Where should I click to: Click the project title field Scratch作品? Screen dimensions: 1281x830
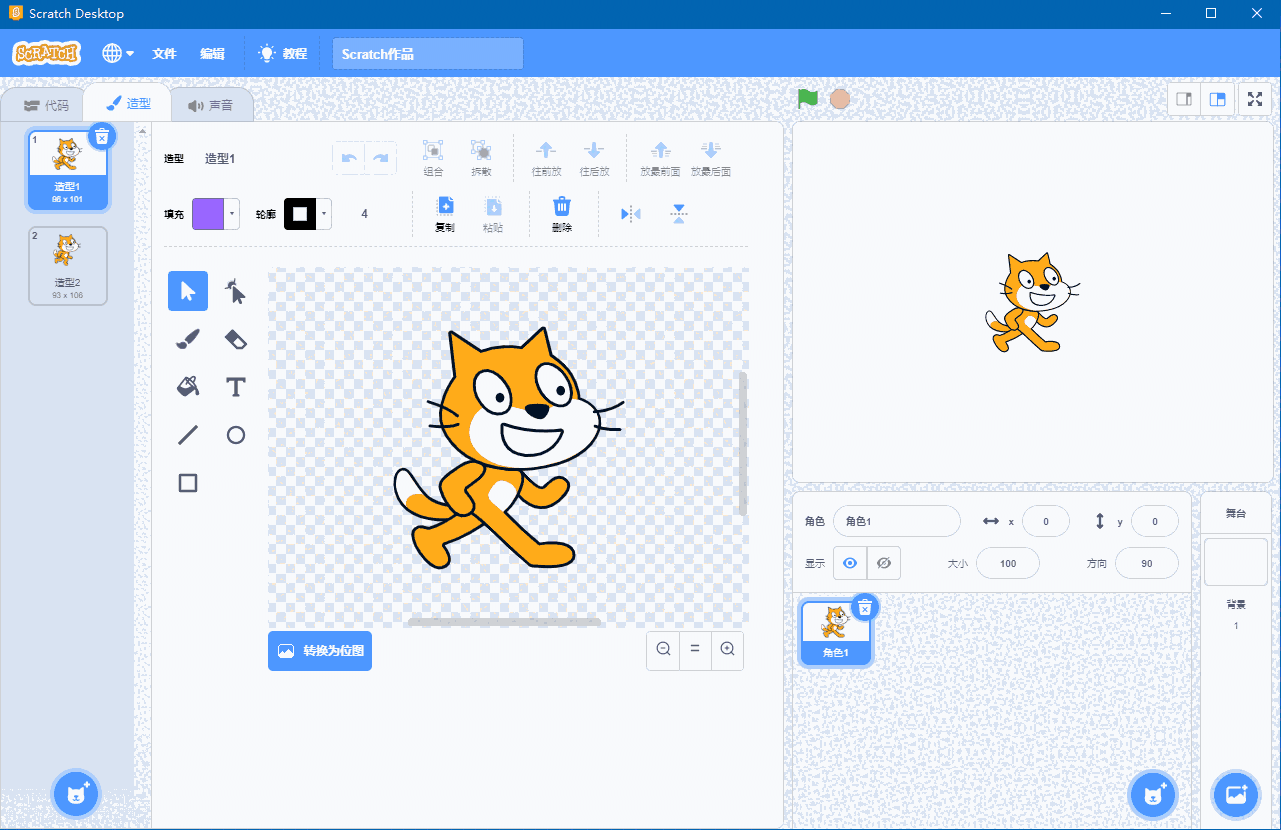pyautogui.click(x=428, y=54)
